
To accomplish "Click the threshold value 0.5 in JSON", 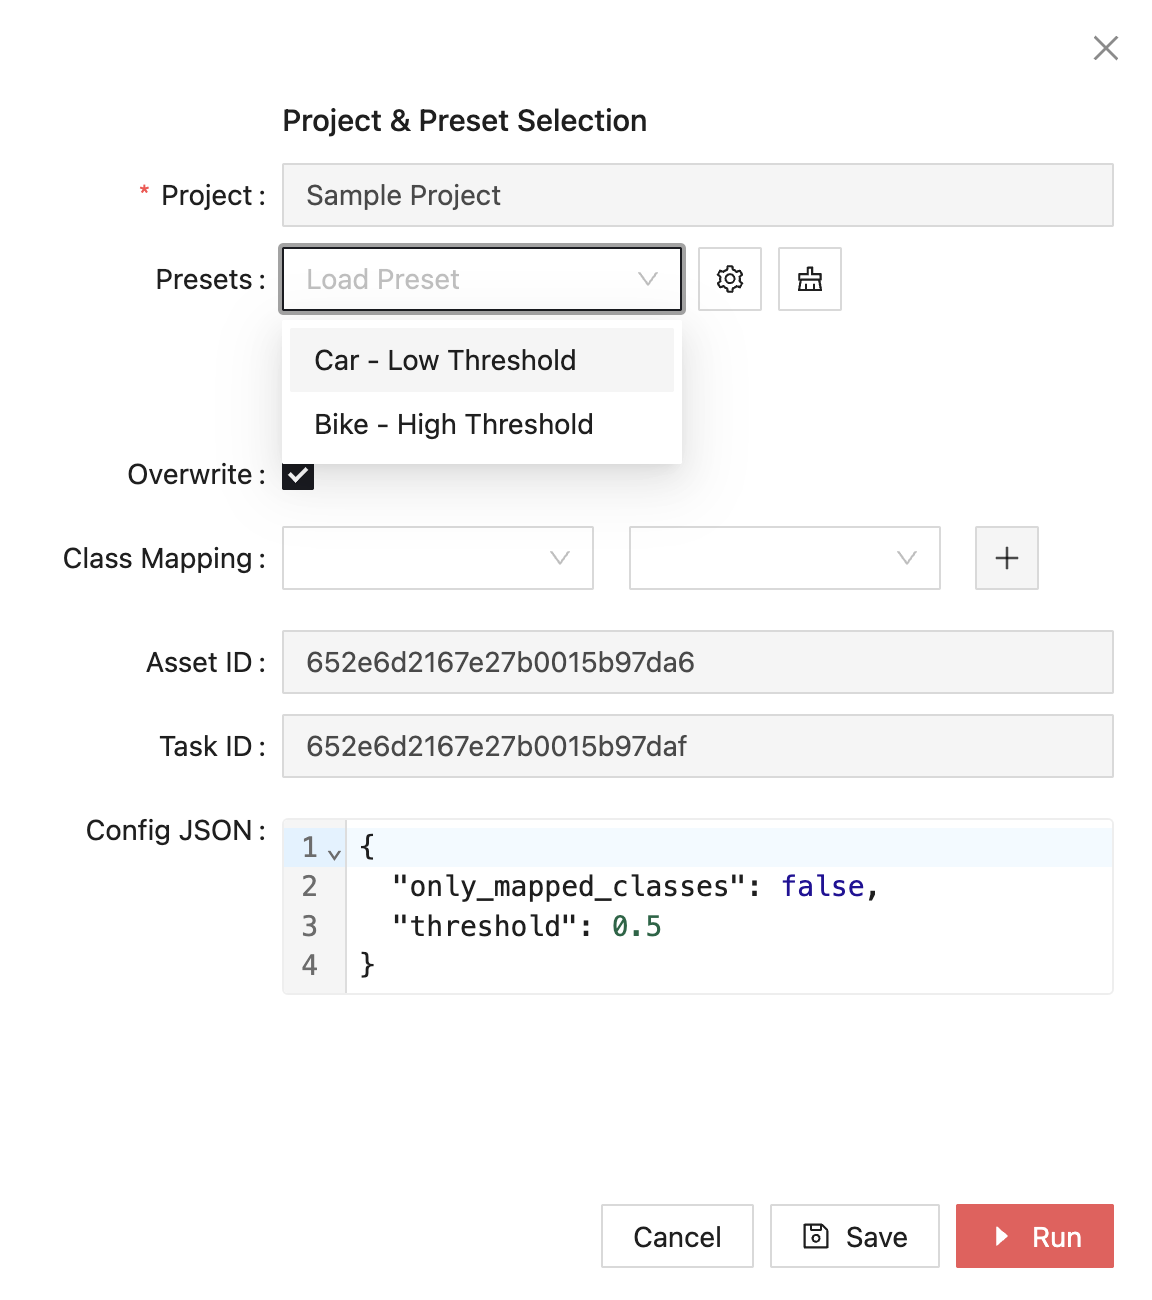I will pyautogui.click(x=637, y=926).
